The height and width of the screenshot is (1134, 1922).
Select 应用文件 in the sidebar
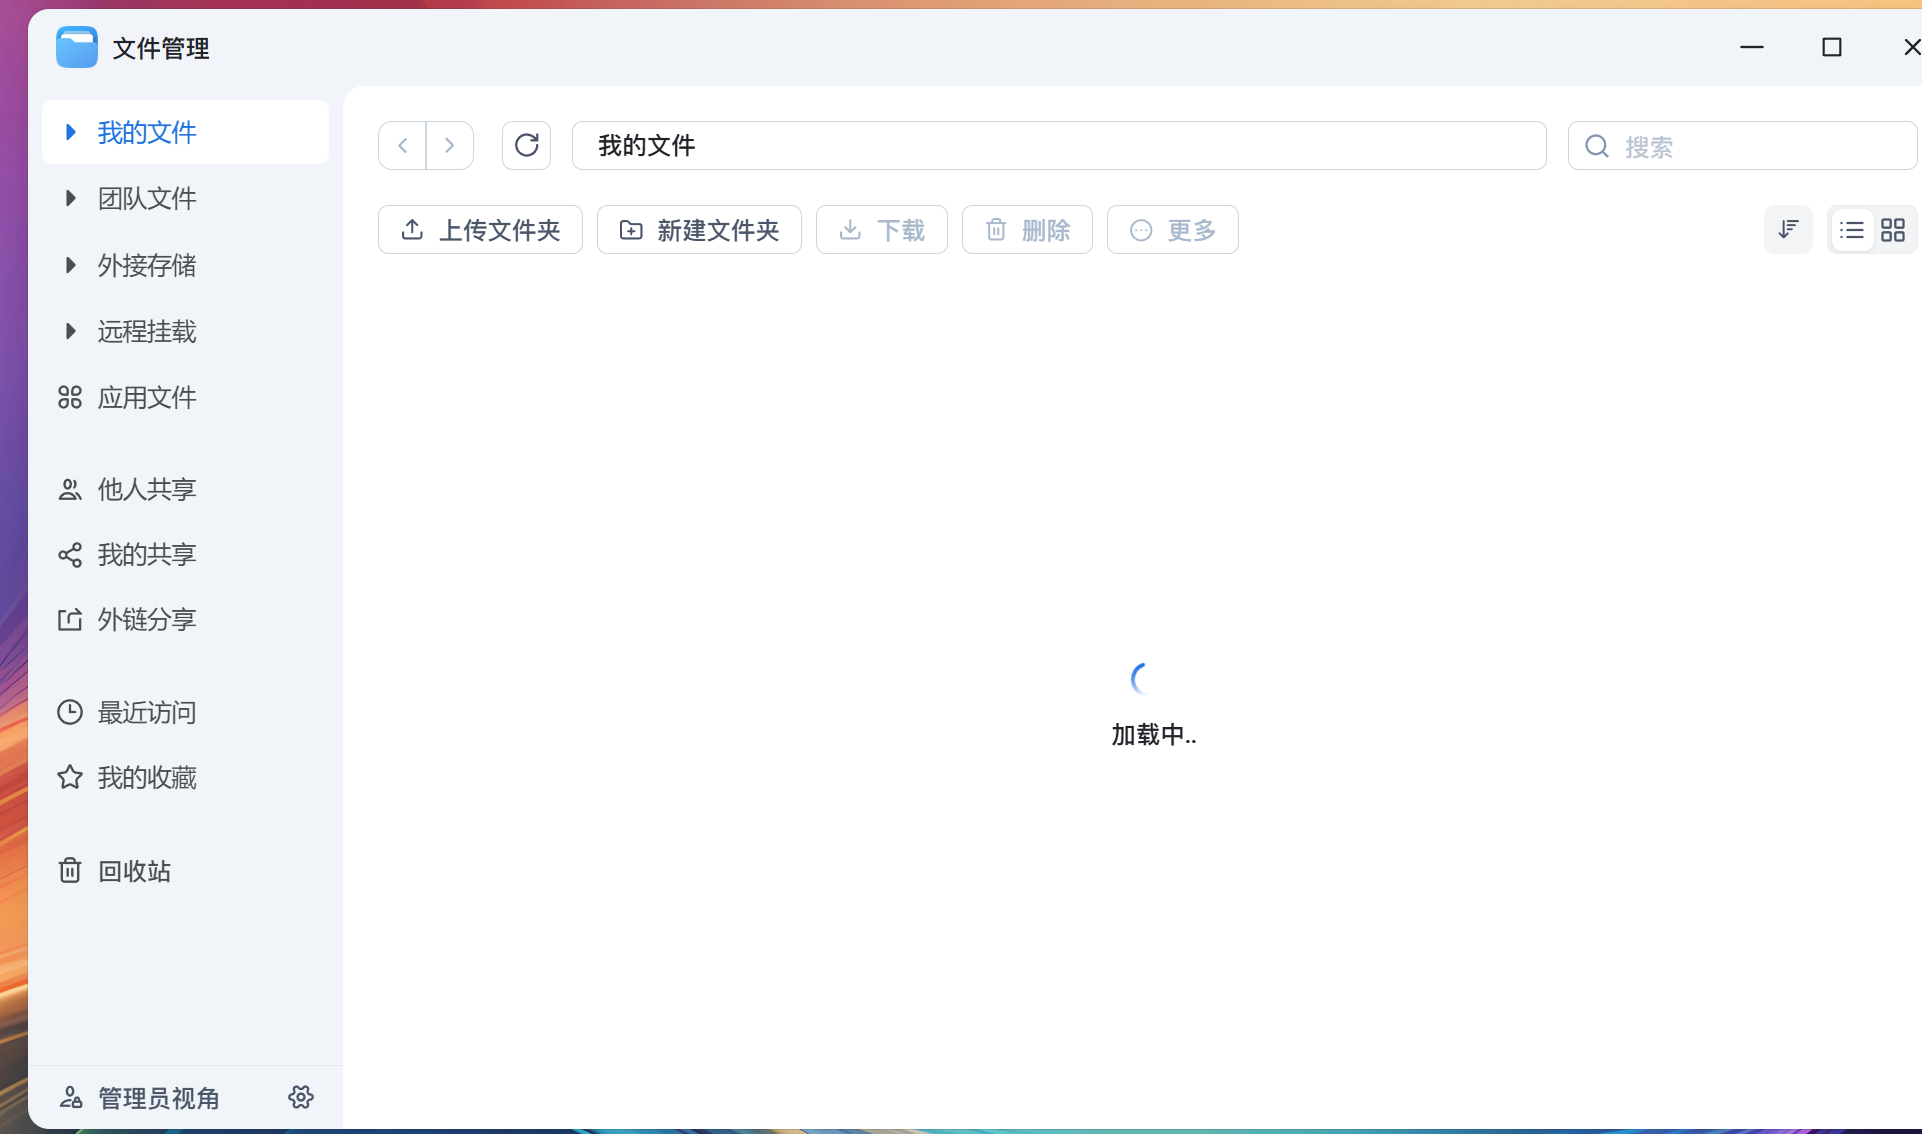tap(146, 398)
